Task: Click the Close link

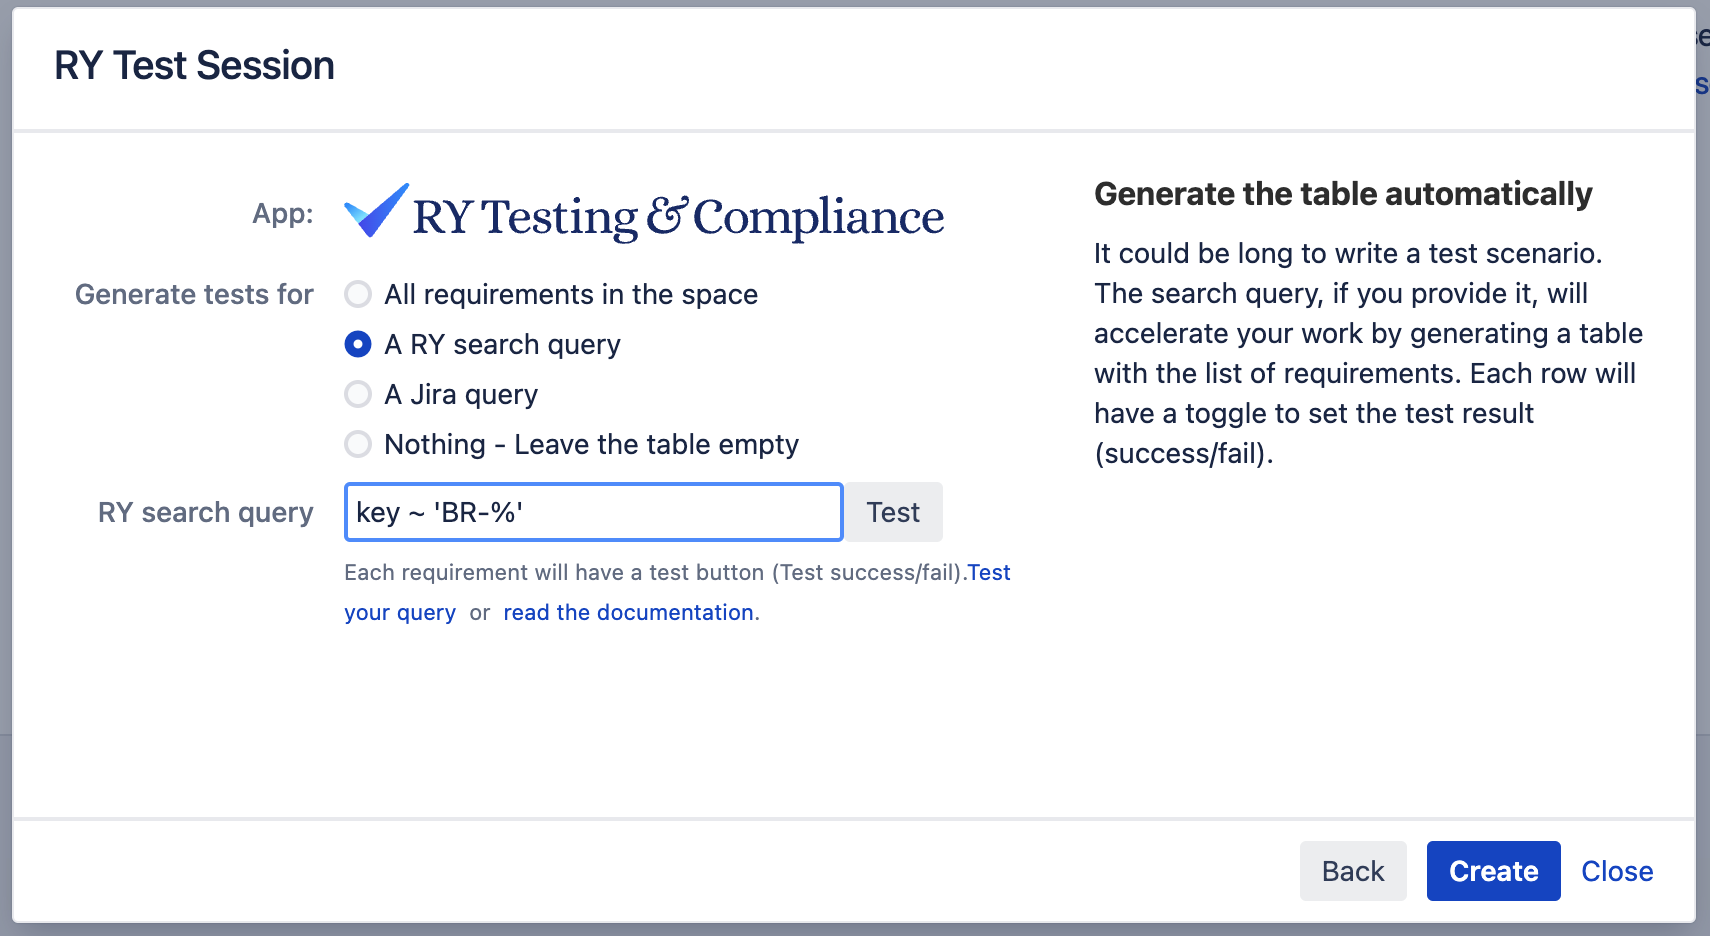Action: click(x=1616, y=870)
